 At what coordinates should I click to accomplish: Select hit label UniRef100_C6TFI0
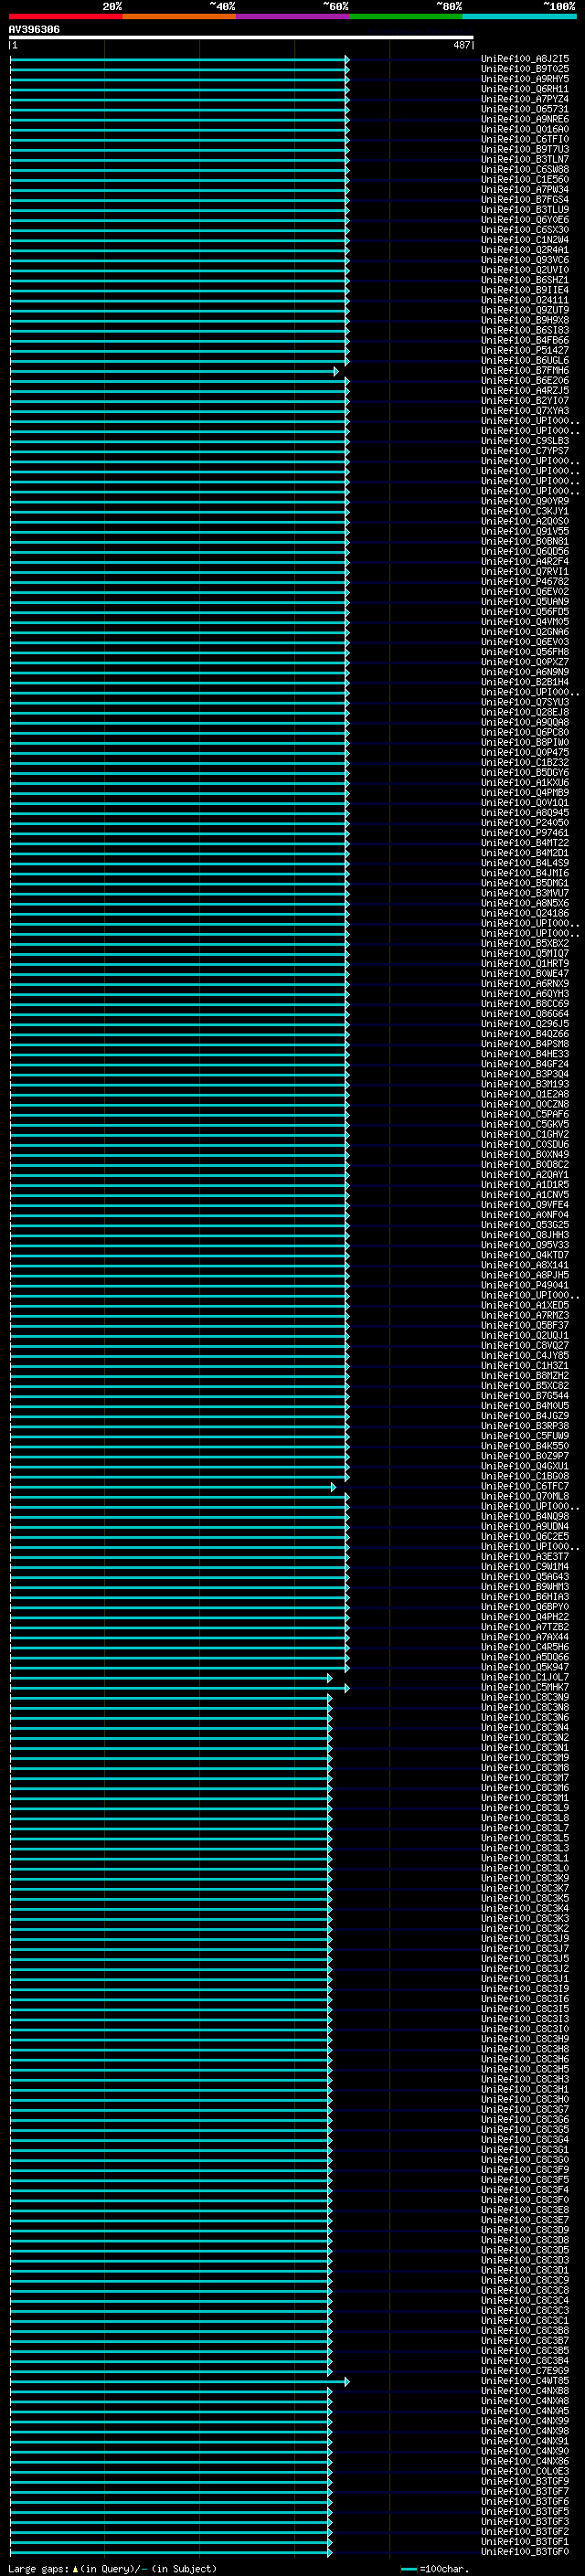tap(525, 139)
